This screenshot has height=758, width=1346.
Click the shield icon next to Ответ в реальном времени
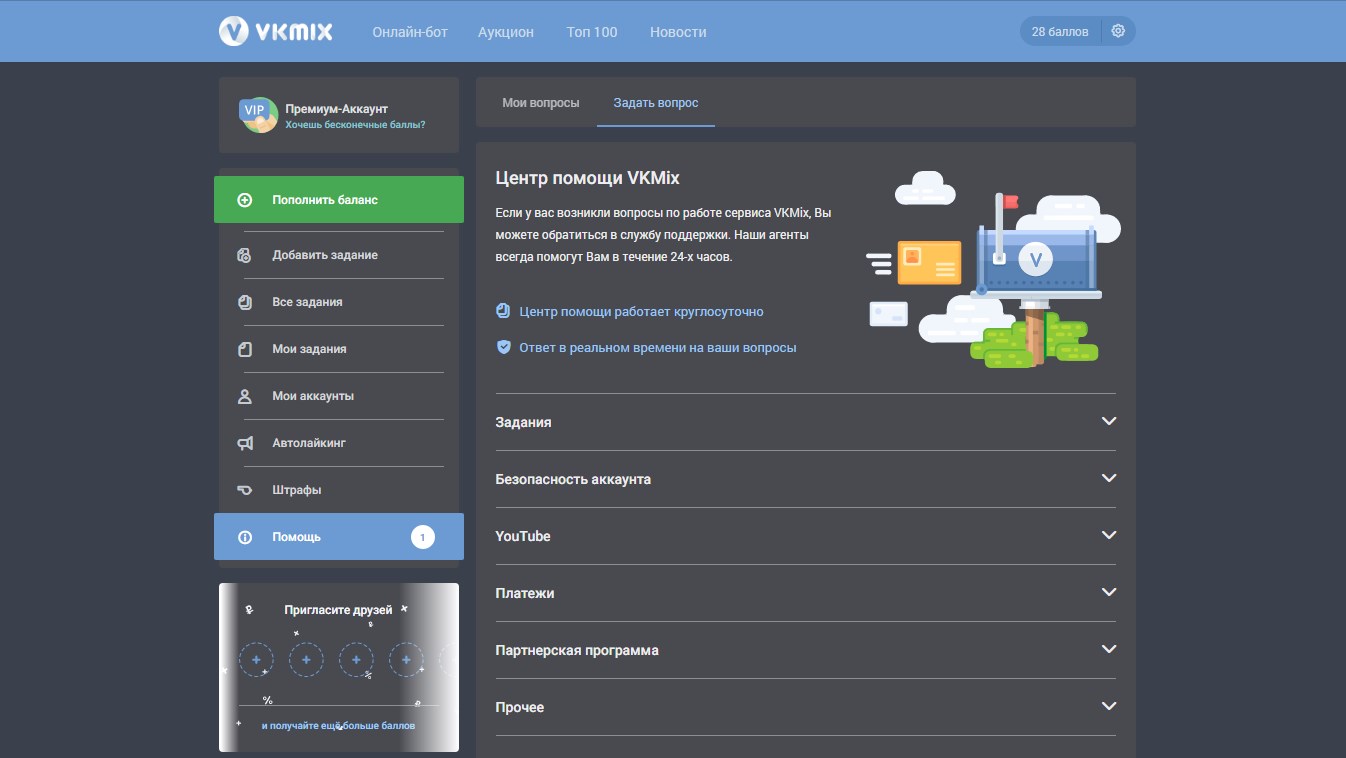pyautogui.click(x=503, y=347)
